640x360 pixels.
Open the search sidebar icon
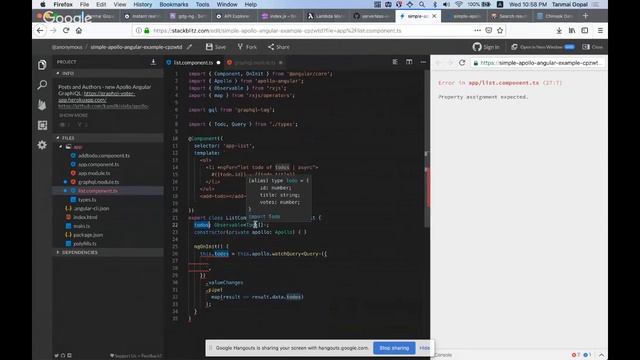pos(42,85)
